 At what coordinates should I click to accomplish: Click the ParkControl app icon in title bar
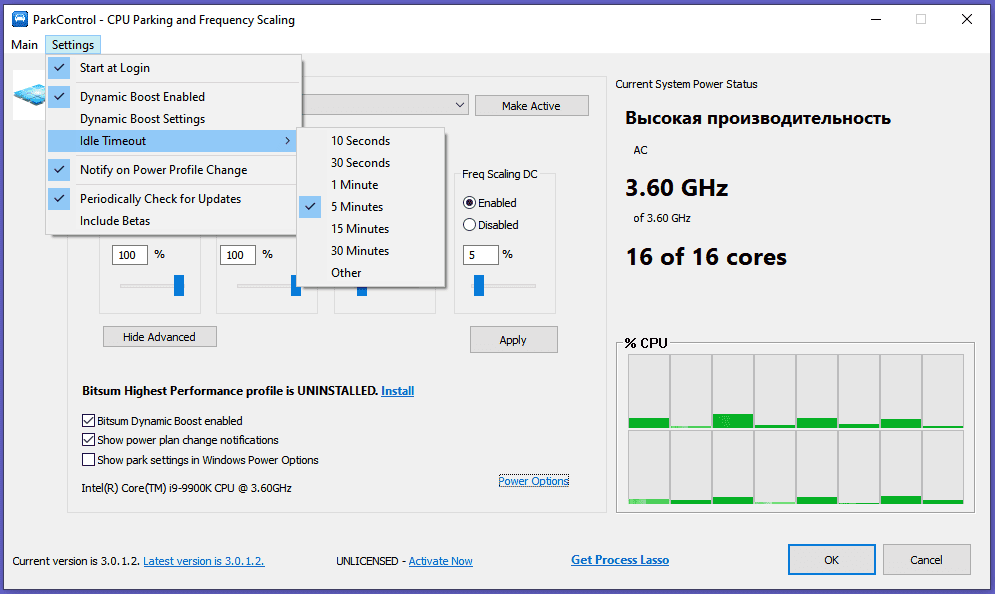(x=20, y=19)
